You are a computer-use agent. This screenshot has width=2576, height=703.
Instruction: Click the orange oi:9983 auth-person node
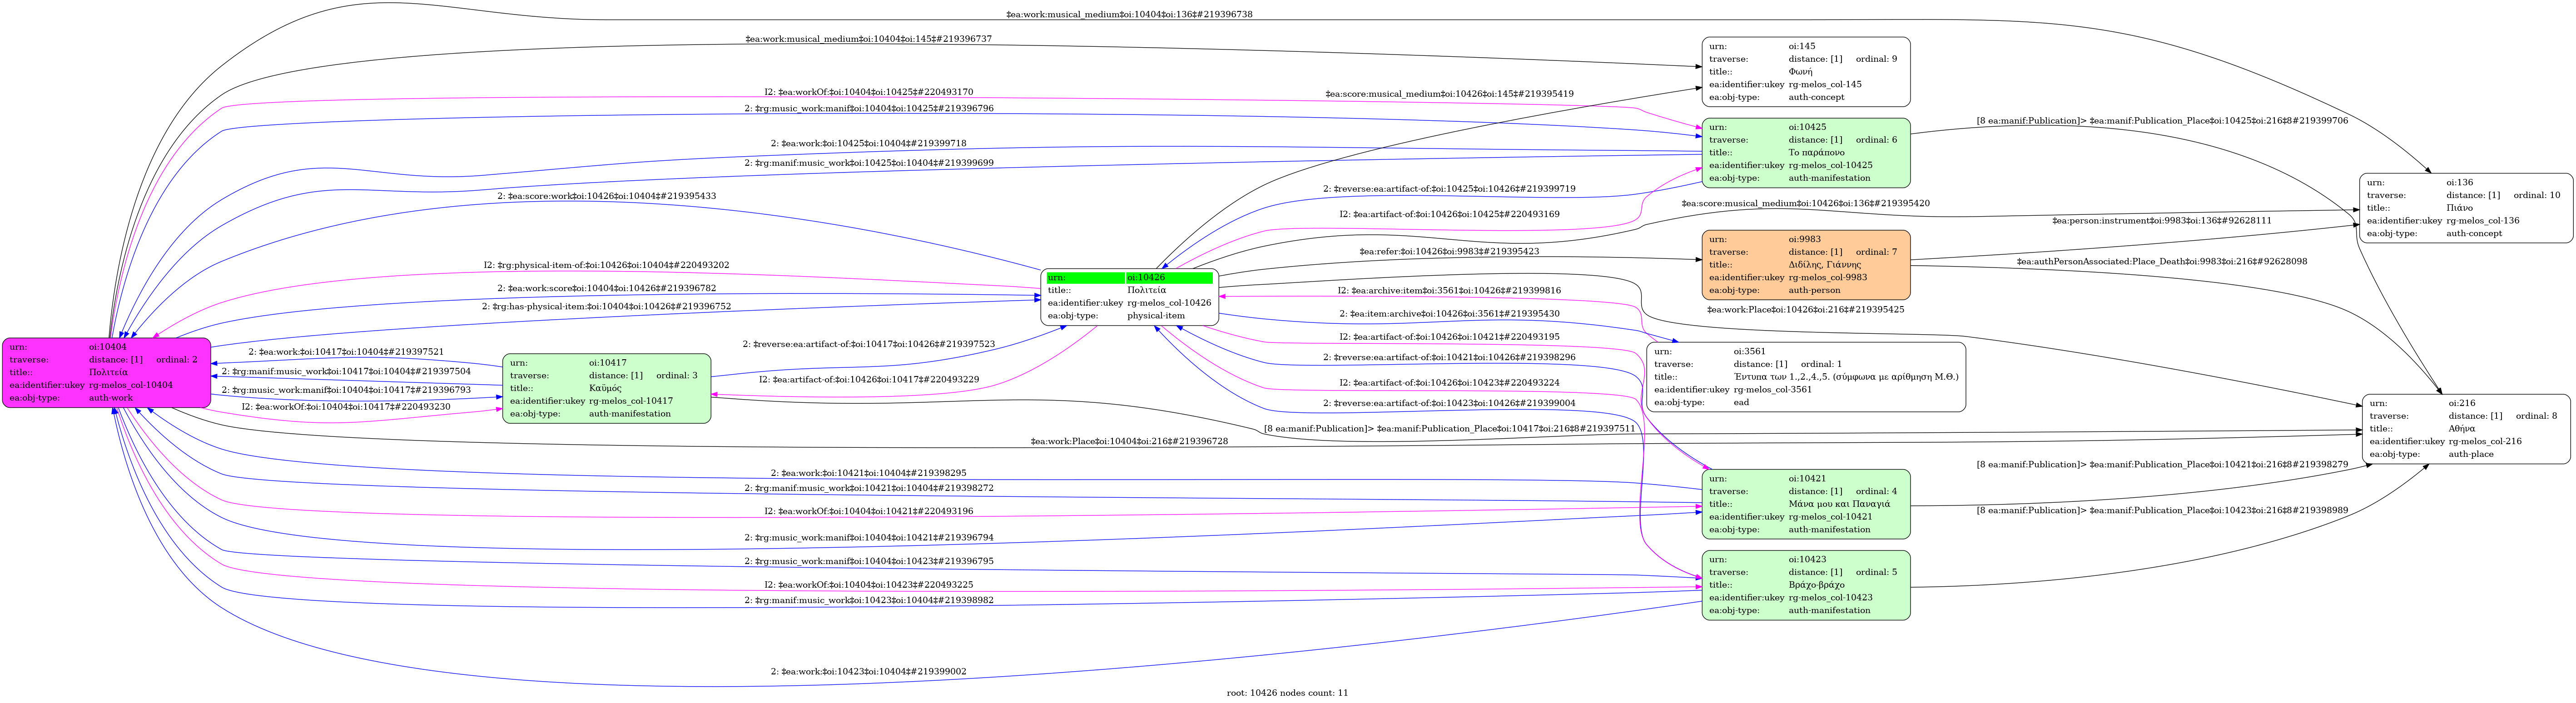click(1805, 265)
